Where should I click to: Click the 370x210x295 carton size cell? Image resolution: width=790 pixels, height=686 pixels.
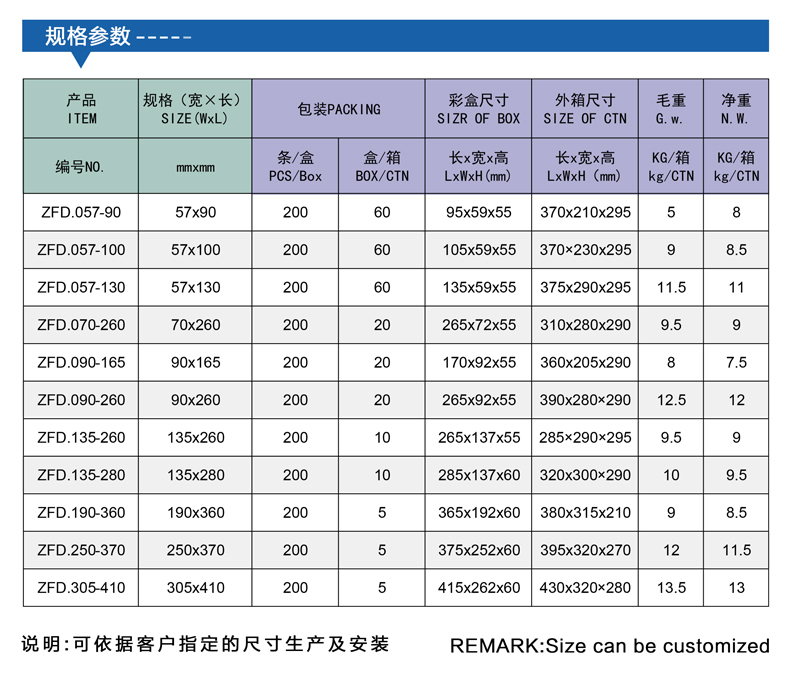(585, 213)
